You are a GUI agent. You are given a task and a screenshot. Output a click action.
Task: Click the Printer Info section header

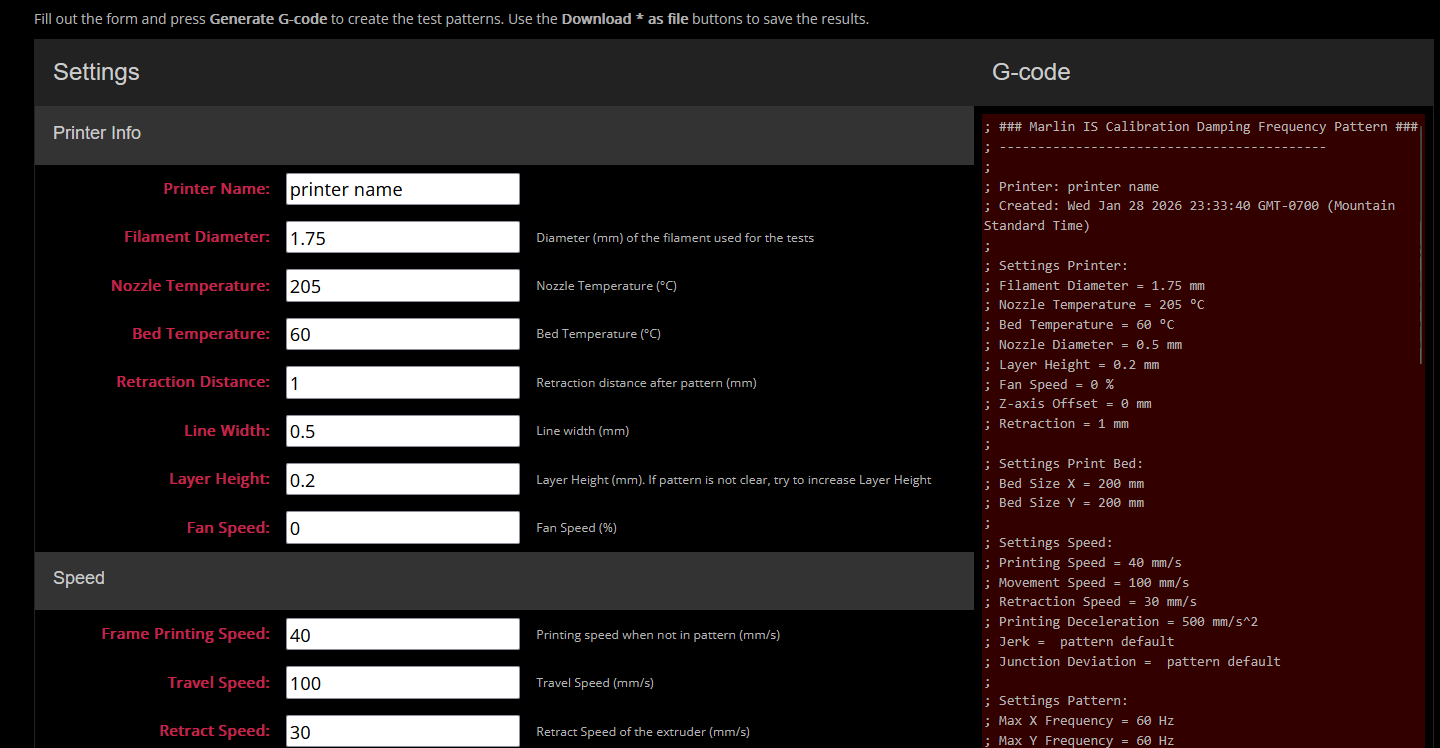[x=97, y=133]
